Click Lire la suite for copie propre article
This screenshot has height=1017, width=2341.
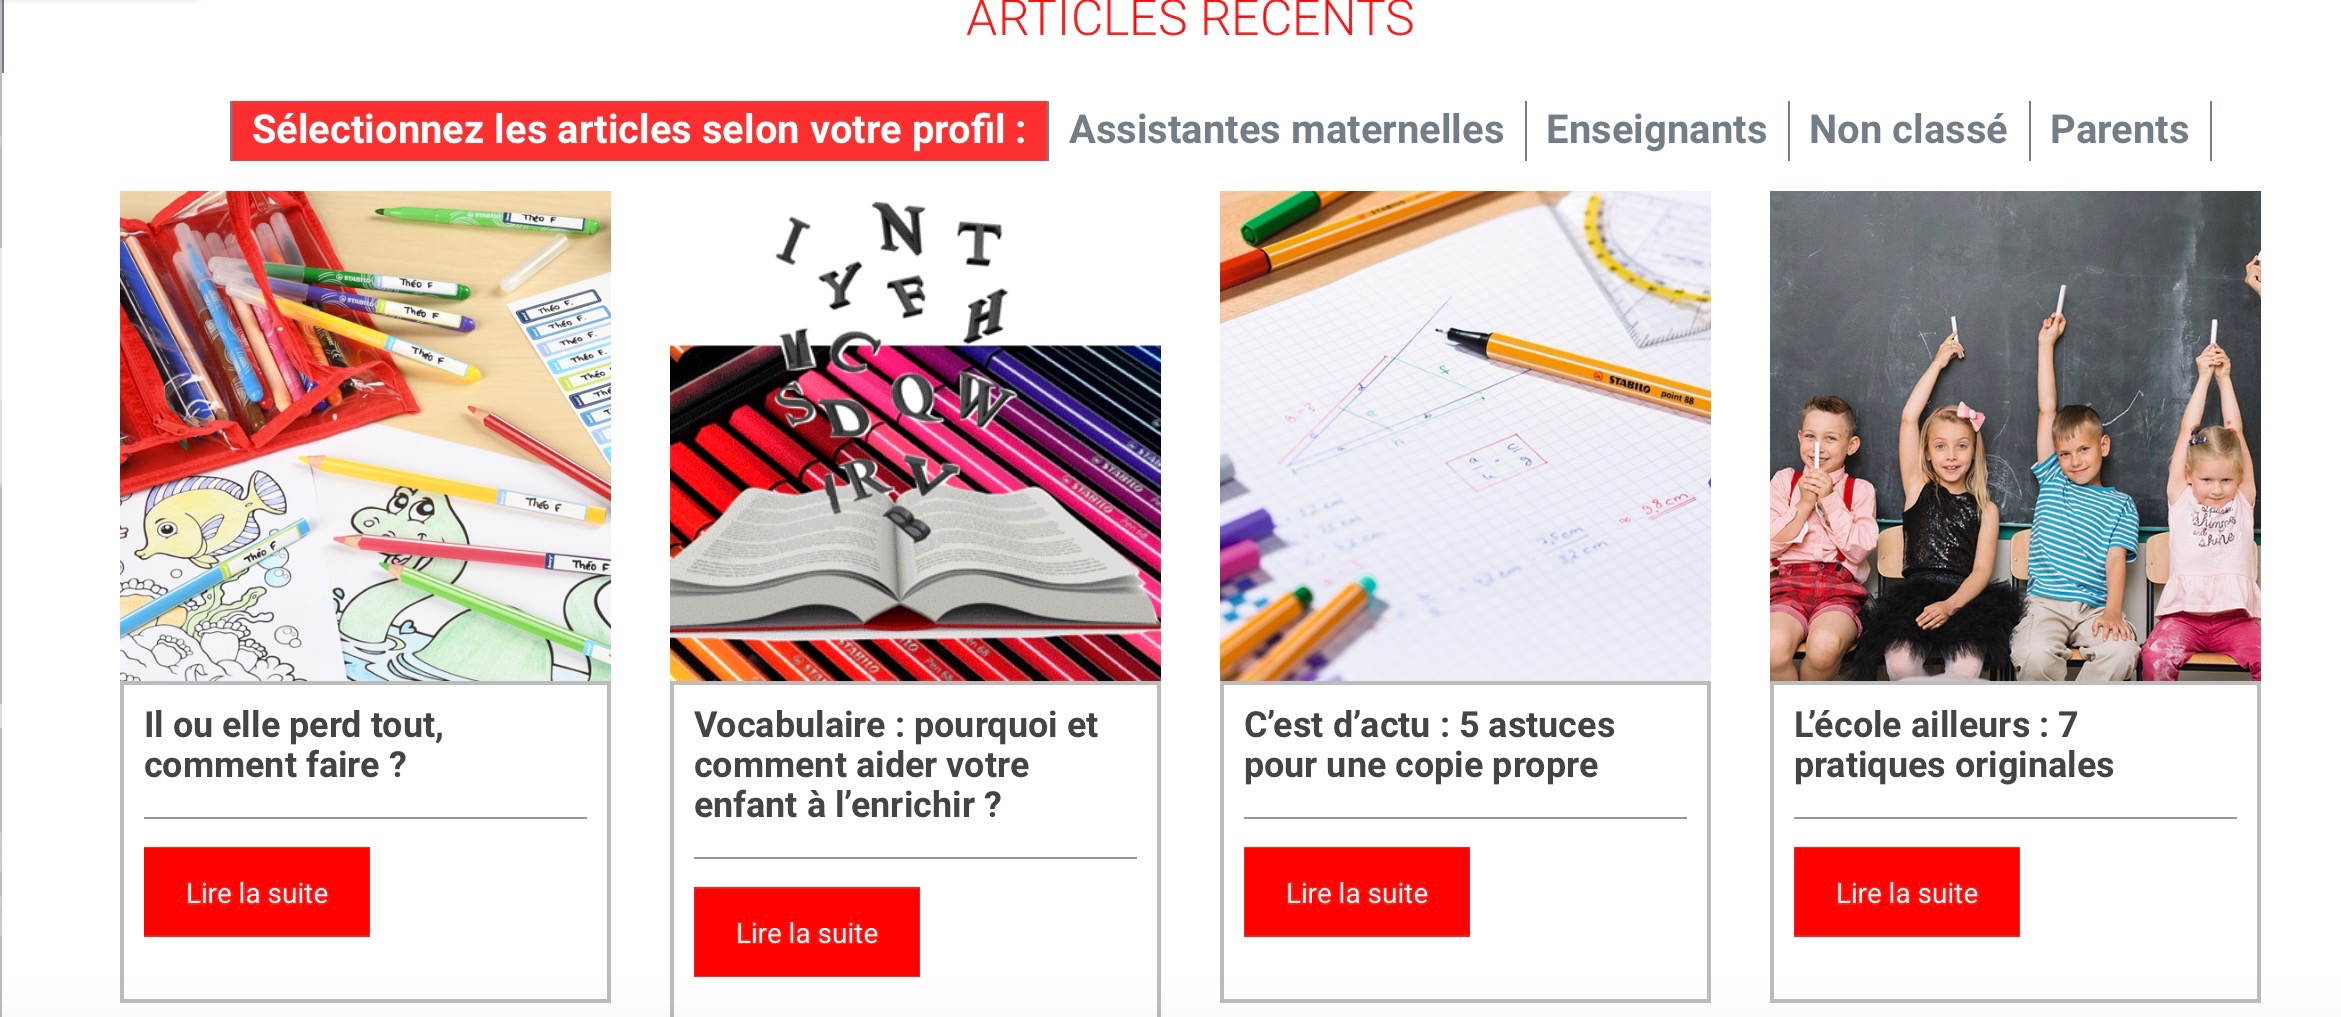pos(1357,892)
